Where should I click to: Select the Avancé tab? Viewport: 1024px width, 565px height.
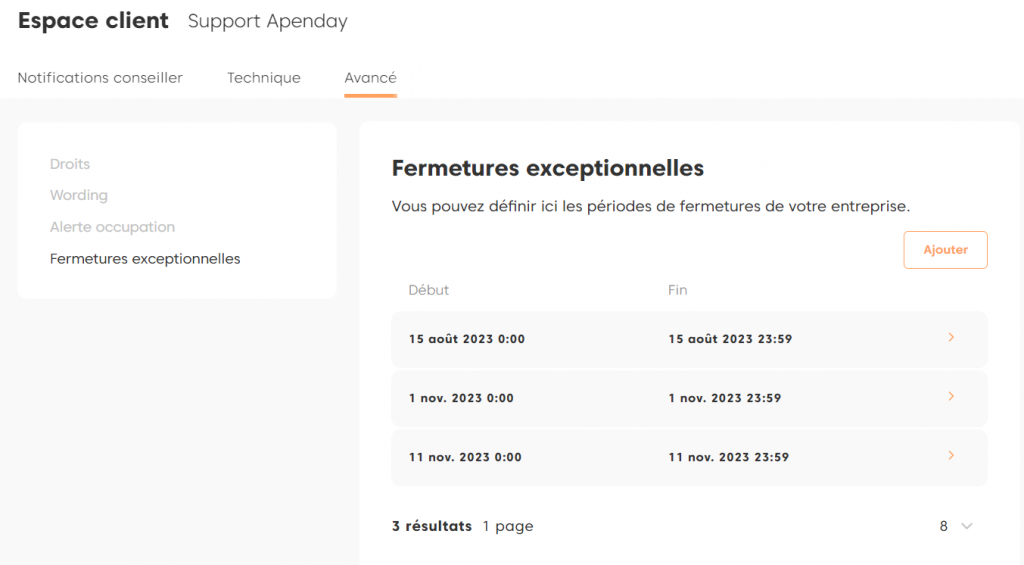pyautogui.click(x=370, y=78)
